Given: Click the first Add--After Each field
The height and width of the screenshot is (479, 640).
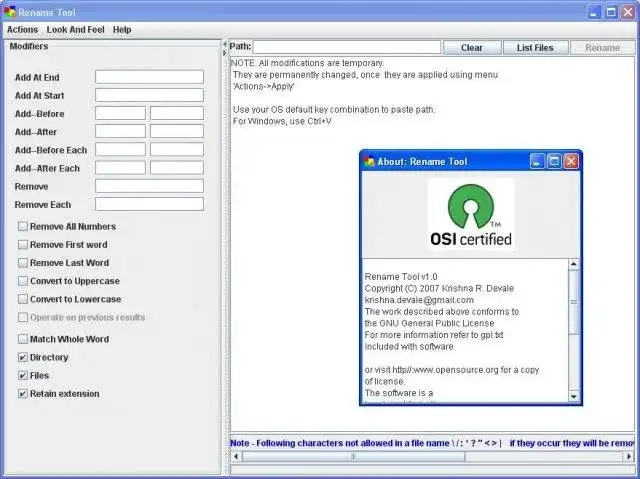Looking at the screenshot, I should point(120,168).
